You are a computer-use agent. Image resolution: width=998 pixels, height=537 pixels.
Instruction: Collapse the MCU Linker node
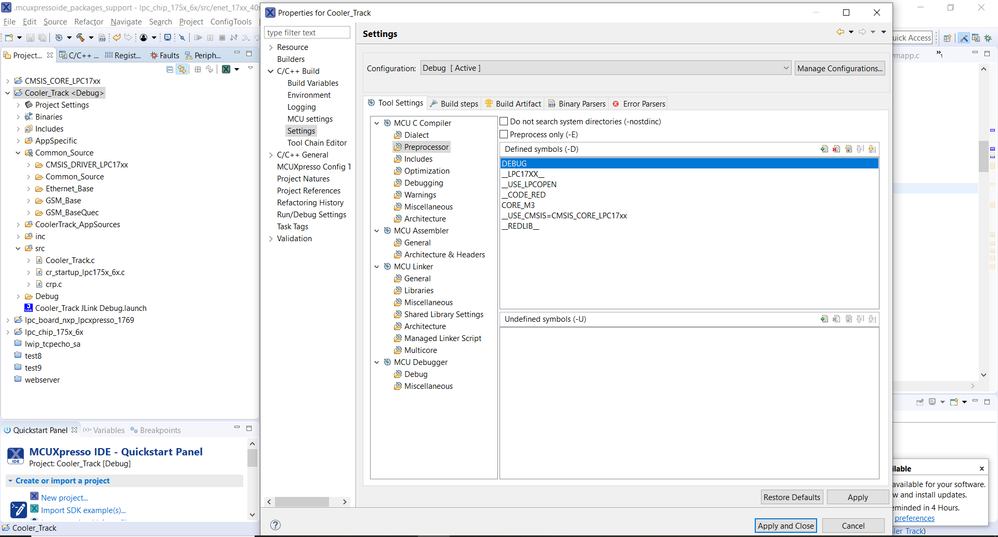(x=377, y=267)
